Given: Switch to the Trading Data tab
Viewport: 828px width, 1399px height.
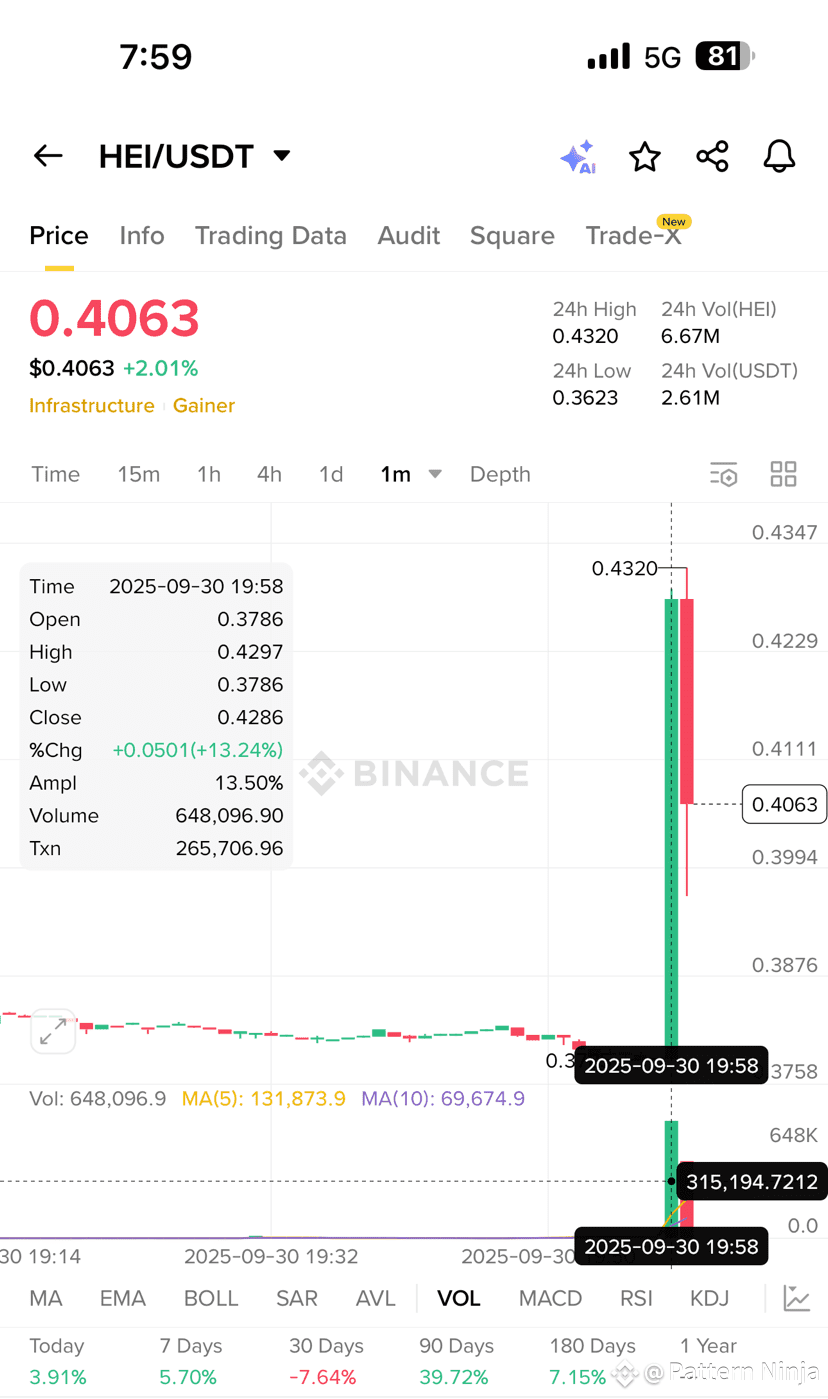Looking at the screenshot, I should [x=271, y=235].
